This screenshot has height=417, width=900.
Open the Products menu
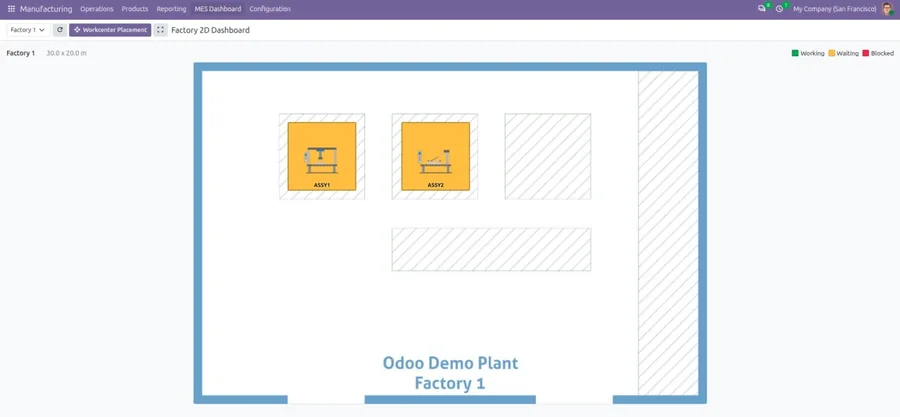pos(135,9)
